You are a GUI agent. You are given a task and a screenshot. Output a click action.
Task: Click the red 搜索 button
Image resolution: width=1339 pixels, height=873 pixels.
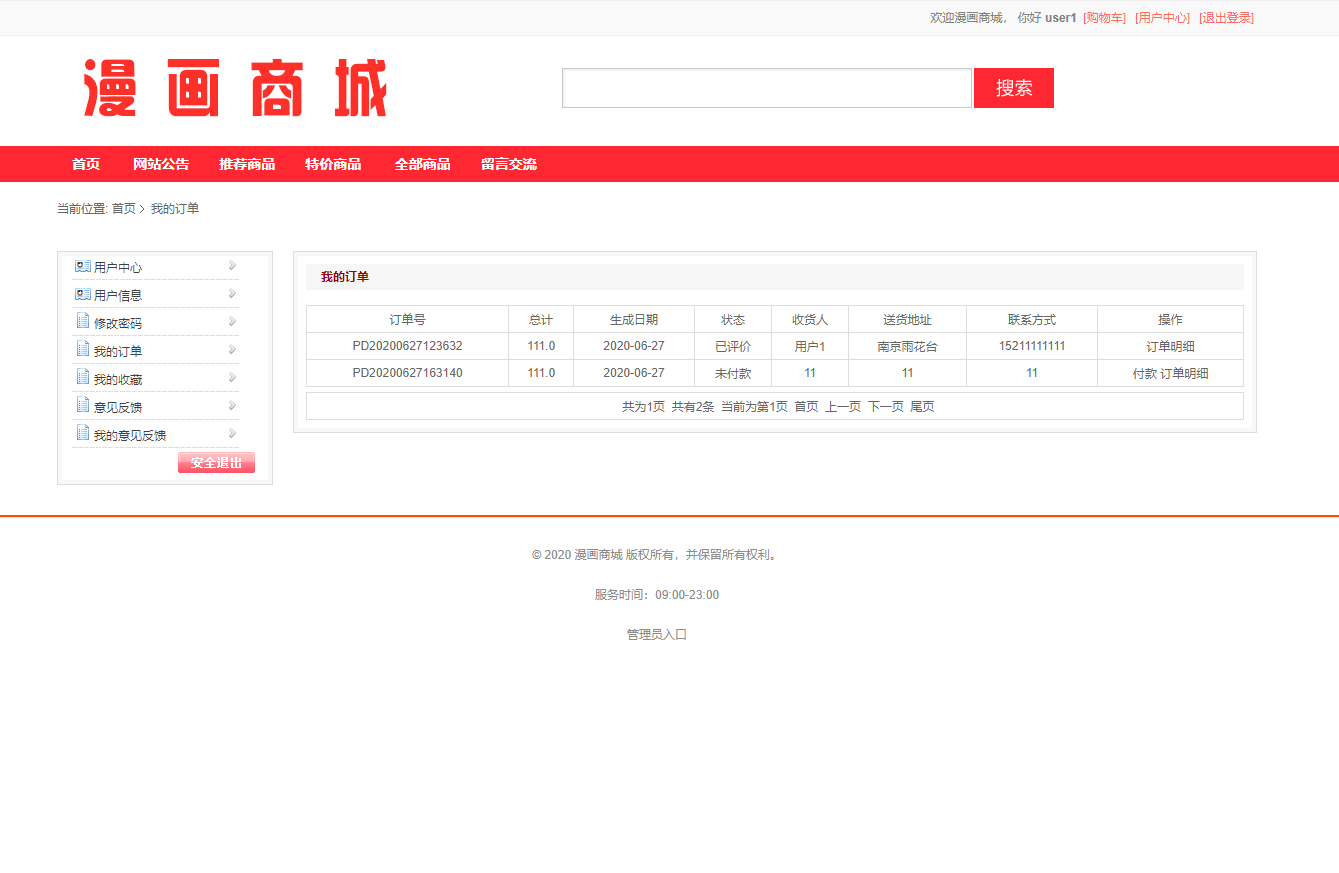coord(1014,88)
